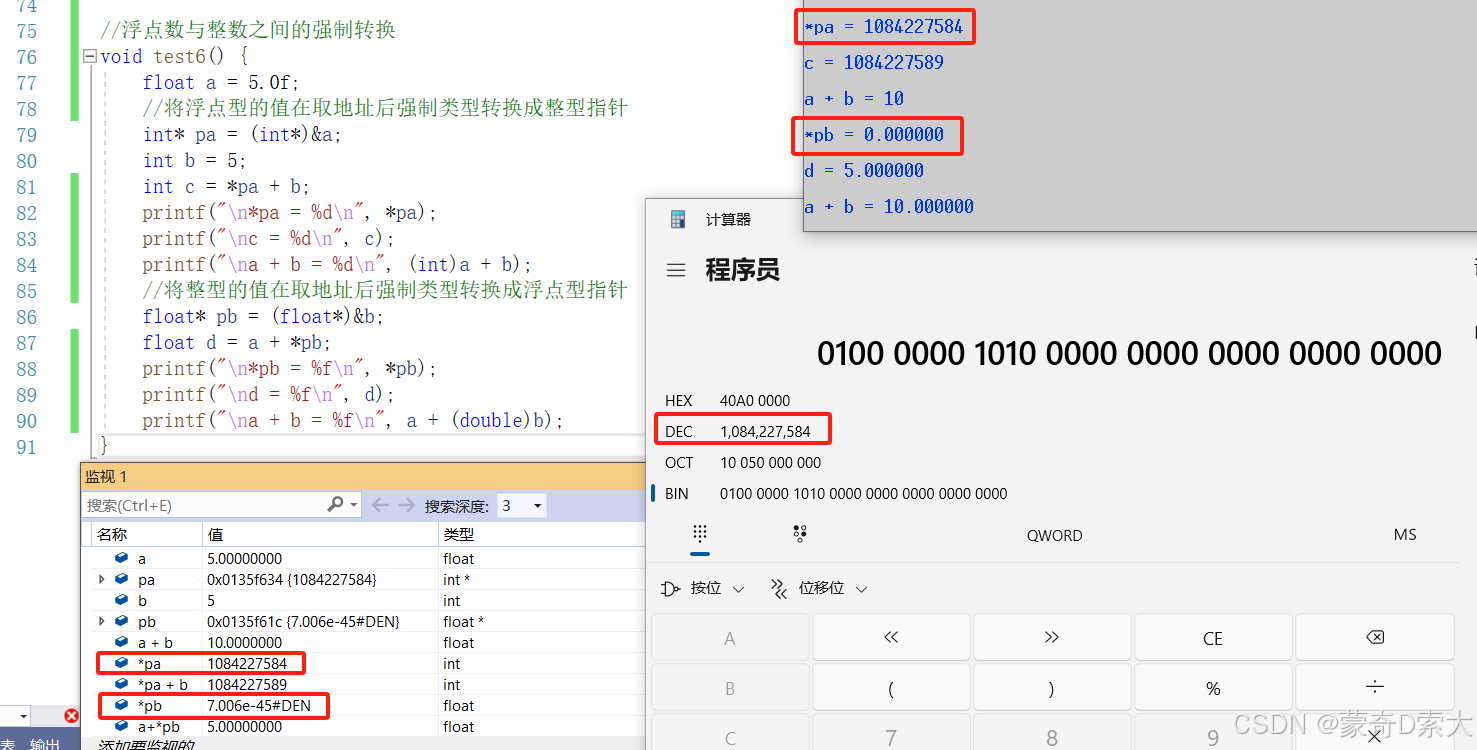The width and height of the screenshot is (1477, 750).
Task: Click the multiply key in calculator
Action: 1374,733
